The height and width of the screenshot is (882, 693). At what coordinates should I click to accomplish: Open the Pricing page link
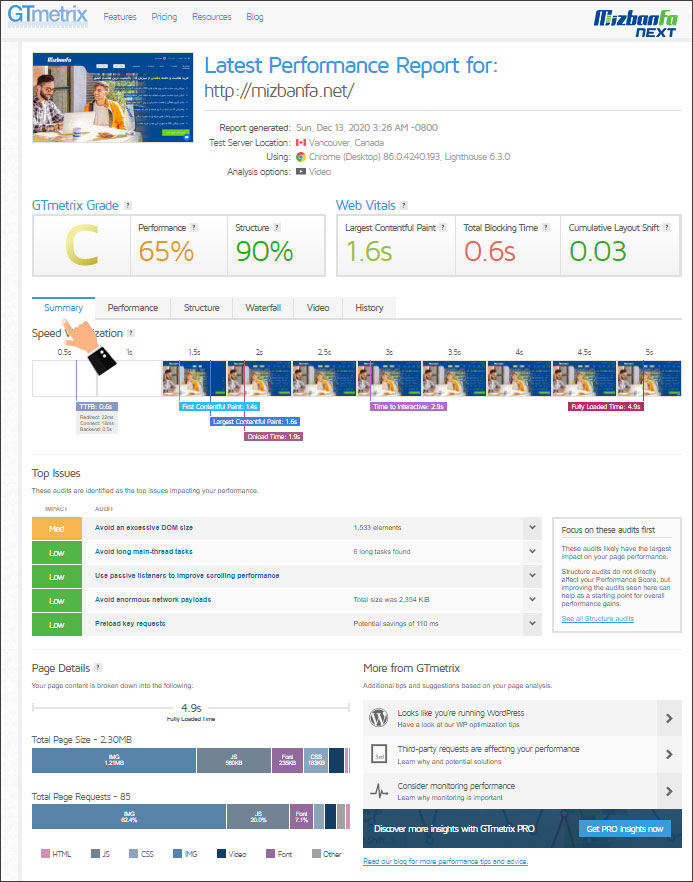pyautogui.click(x=164, y=17)
